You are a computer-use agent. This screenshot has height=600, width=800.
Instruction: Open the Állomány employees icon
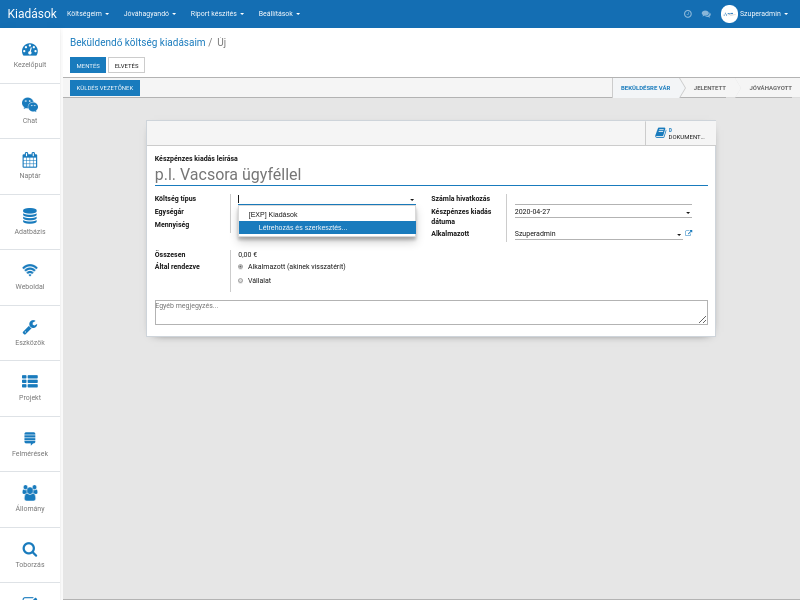(30, 492)
